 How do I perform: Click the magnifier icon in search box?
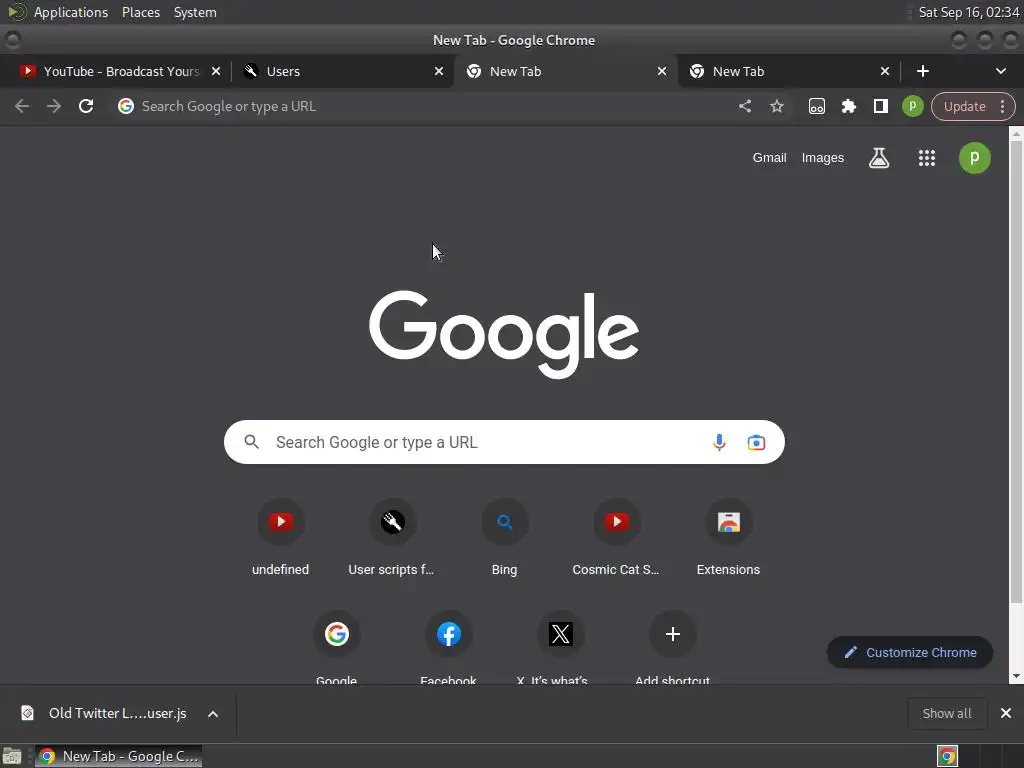[251, 442]
